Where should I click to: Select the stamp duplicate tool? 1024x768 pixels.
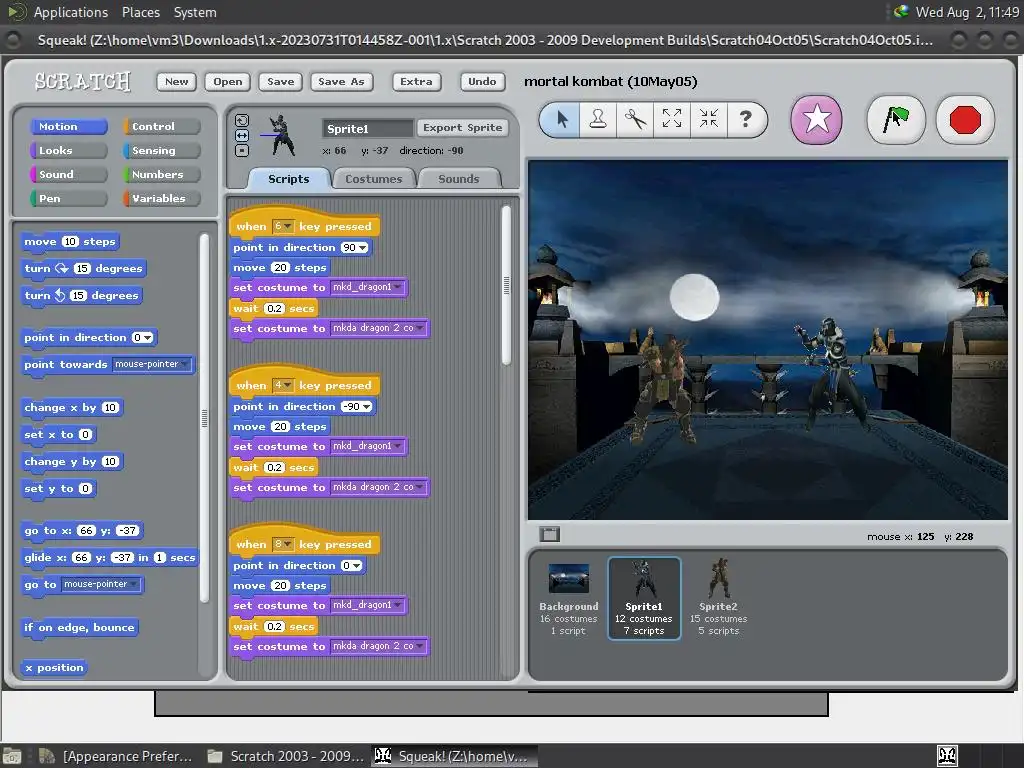tap(598, 120)
